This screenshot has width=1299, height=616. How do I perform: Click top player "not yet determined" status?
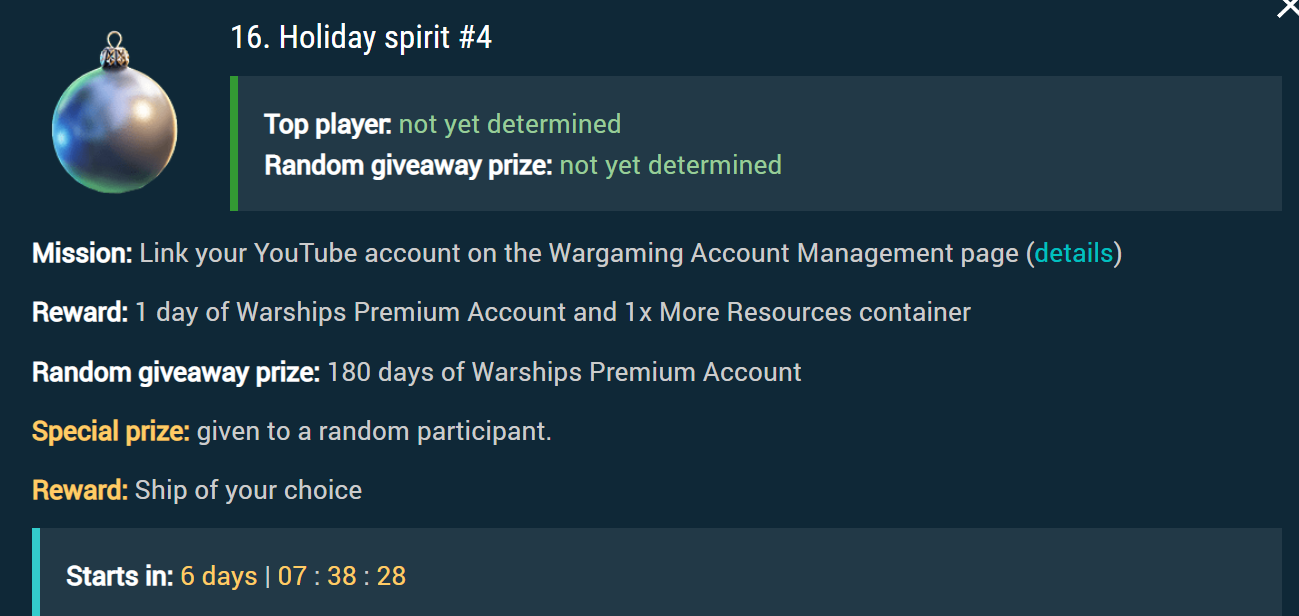[509, 124]
